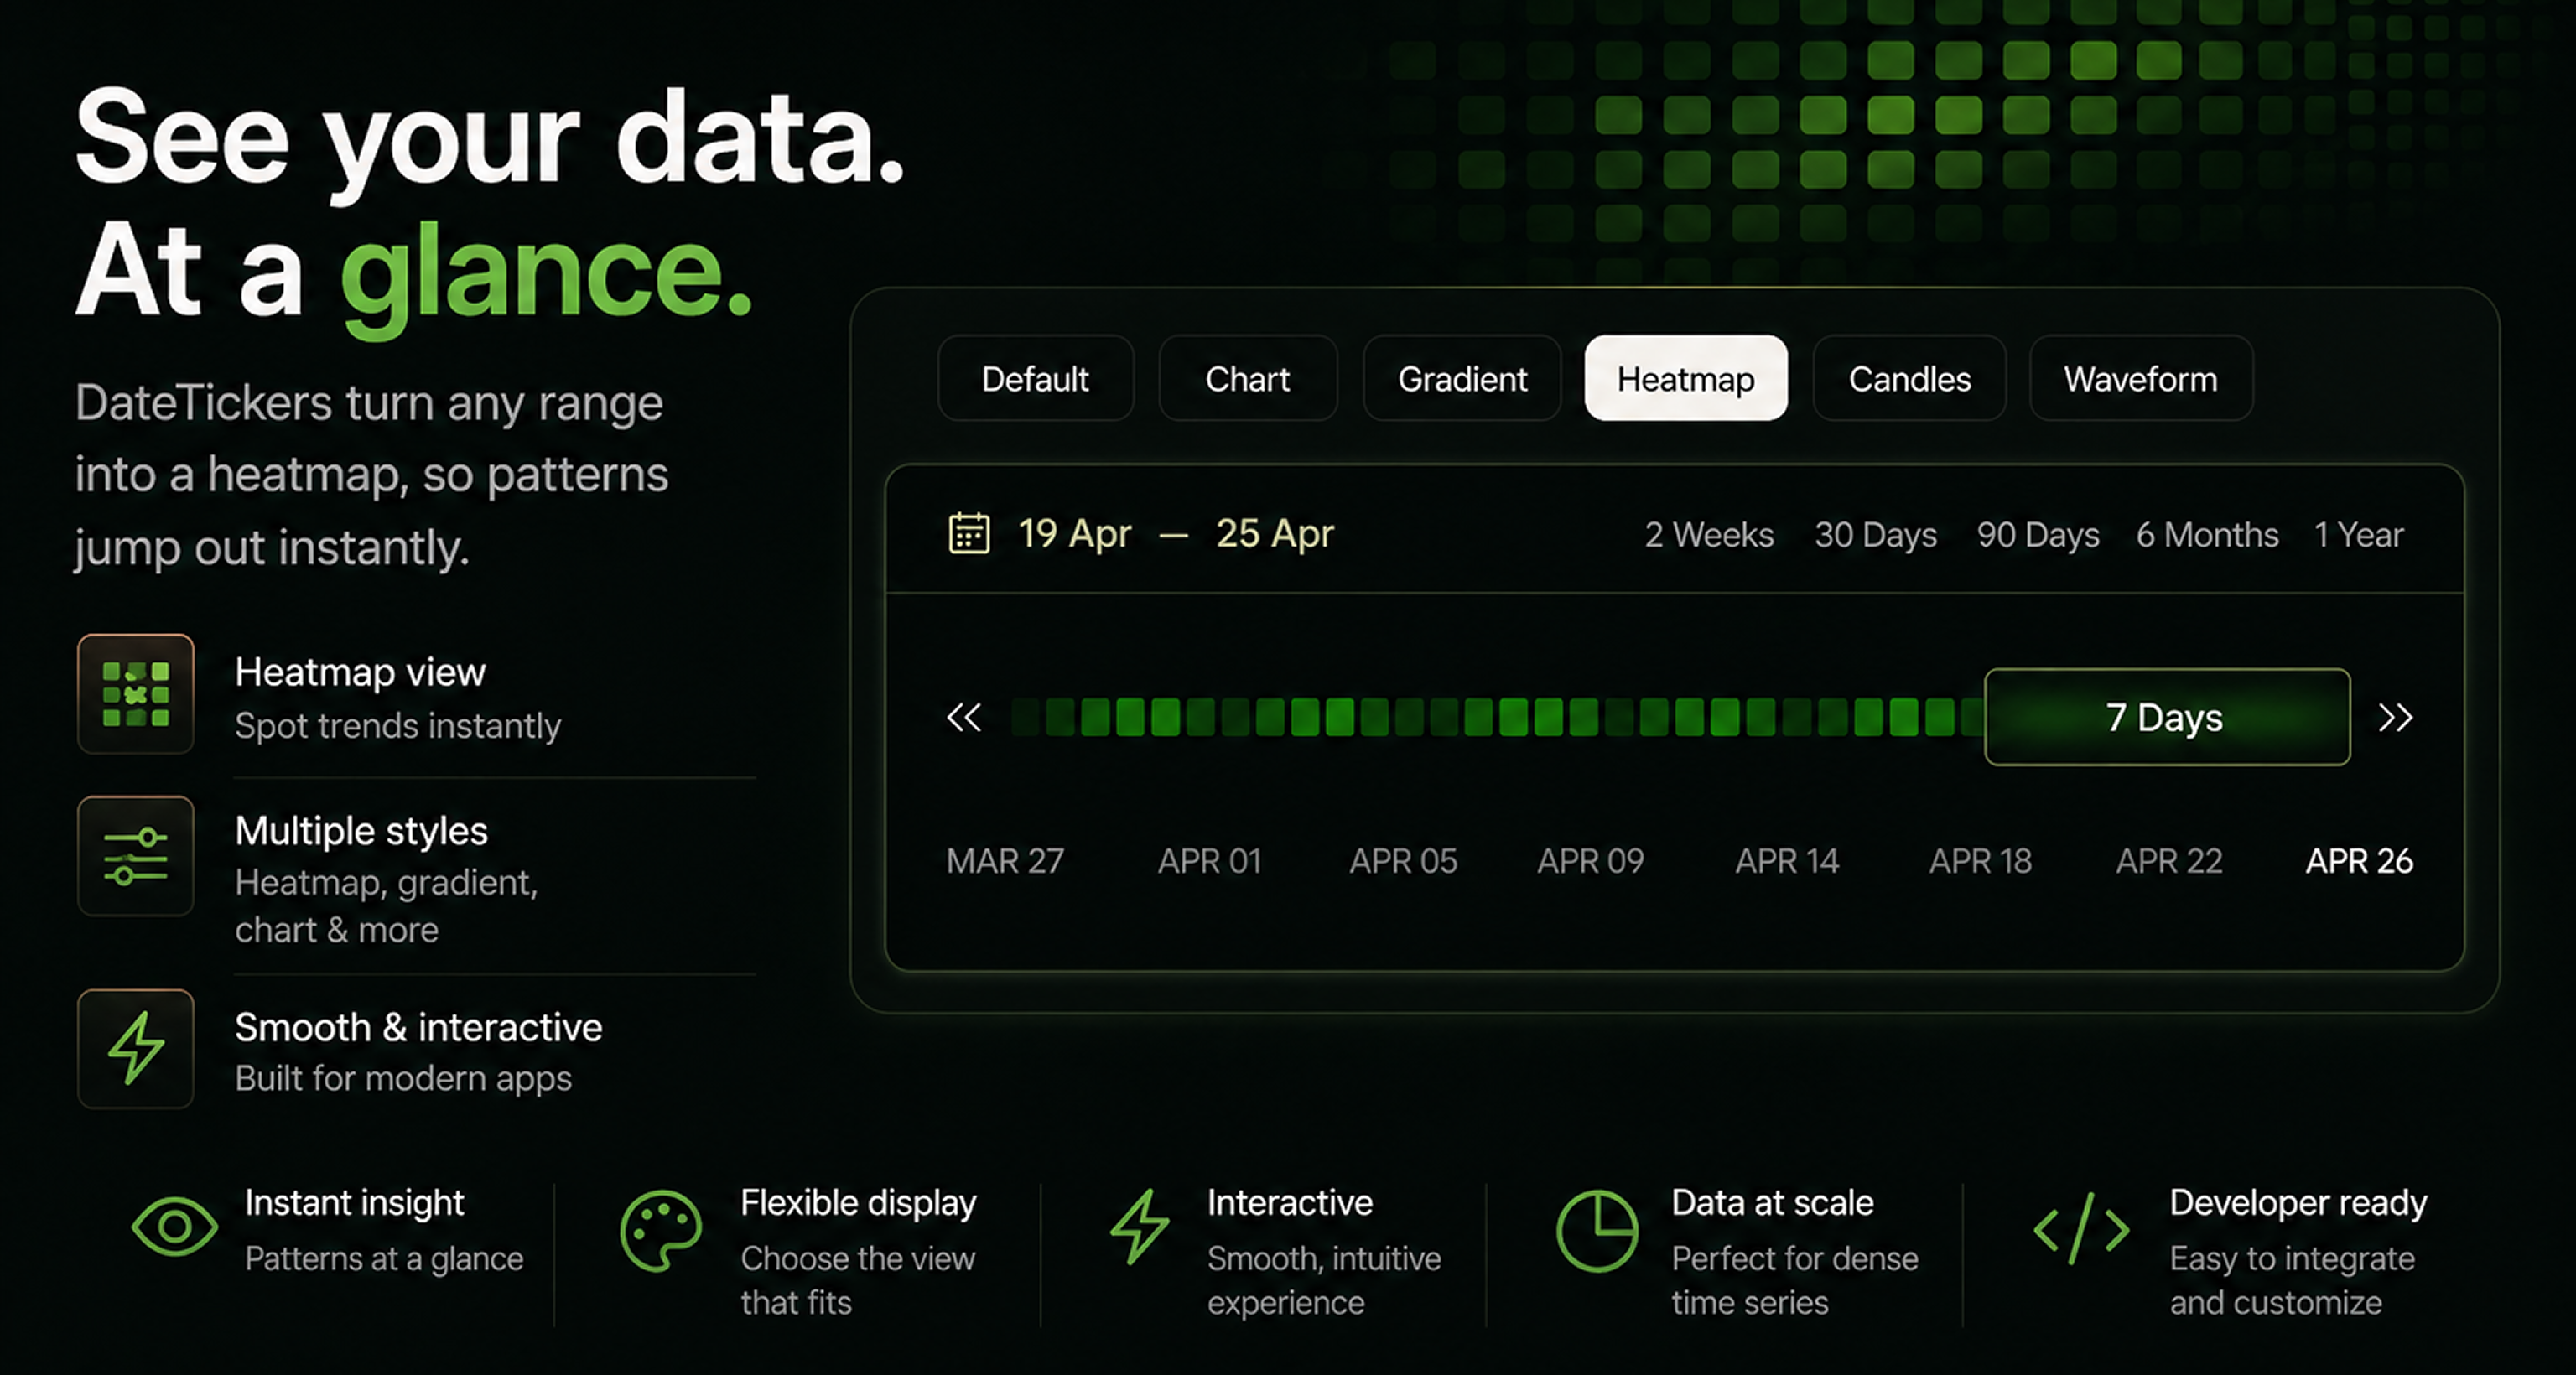Click the 'Flexible display' heading
The height and width of the screenshot is (1375, 2576).
(x=858, y=1203)
